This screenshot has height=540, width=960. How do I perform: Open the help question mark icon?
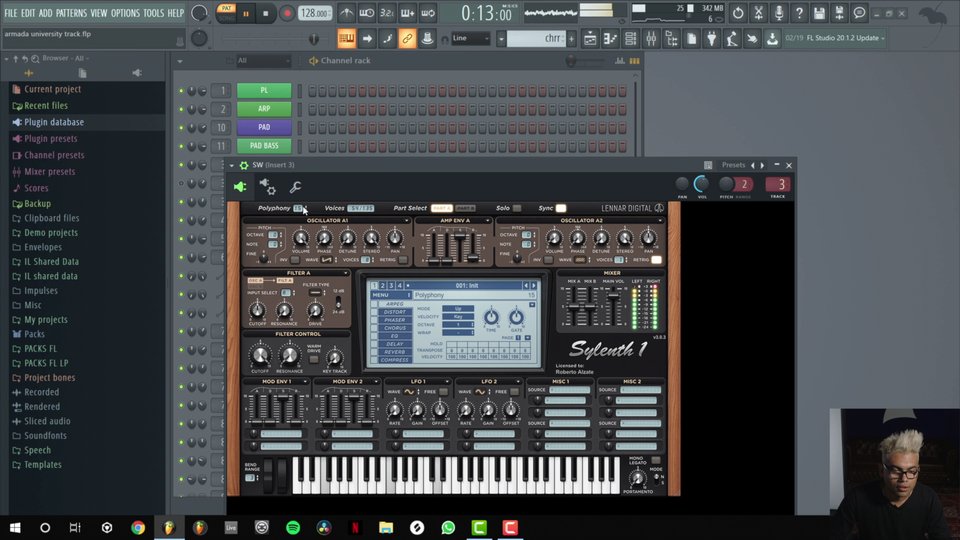[799, 13]
